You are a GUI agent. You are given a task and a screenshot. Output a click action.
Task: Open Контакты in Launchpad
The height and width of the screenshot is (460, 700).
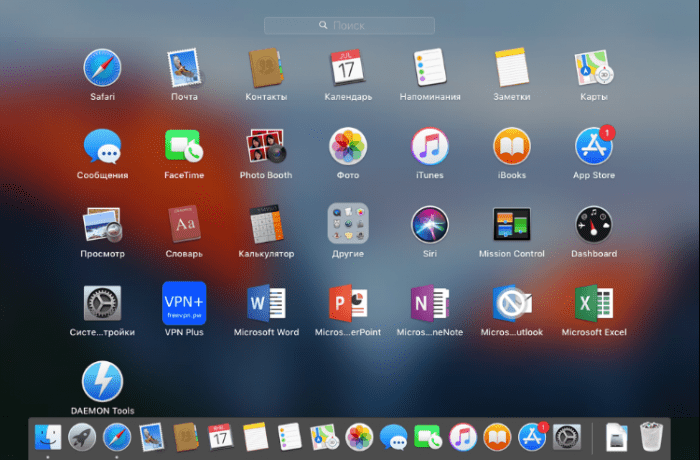tap(266, 68)
